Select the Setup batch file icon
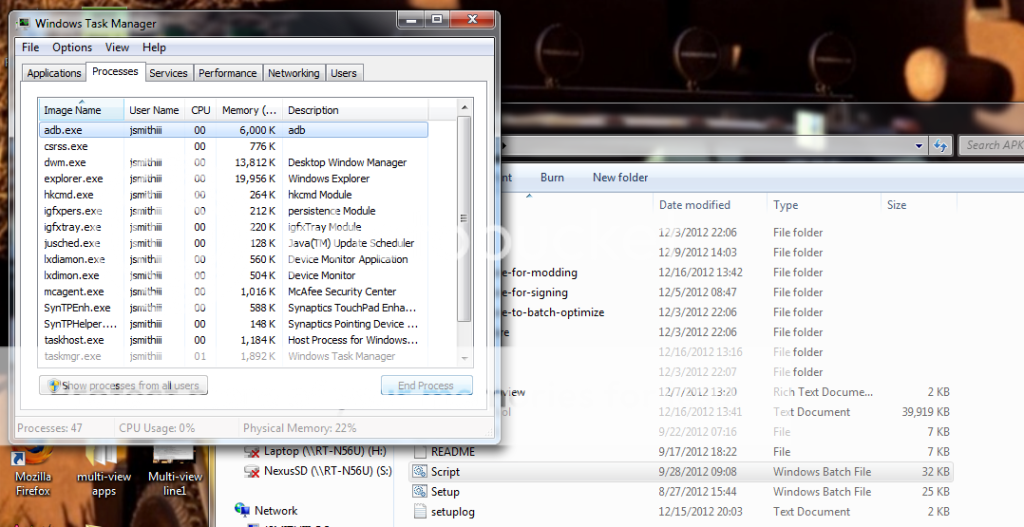Screen dimensions: 1024x527 pos(420,492)
